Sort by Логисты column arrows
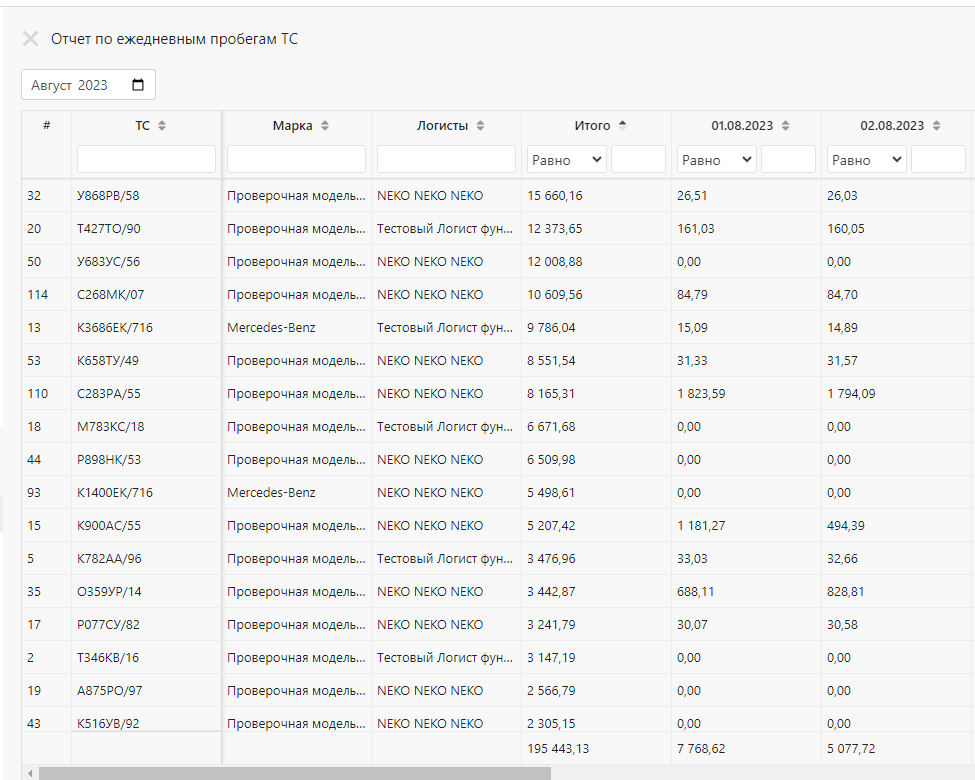 (x=480, y=126)
